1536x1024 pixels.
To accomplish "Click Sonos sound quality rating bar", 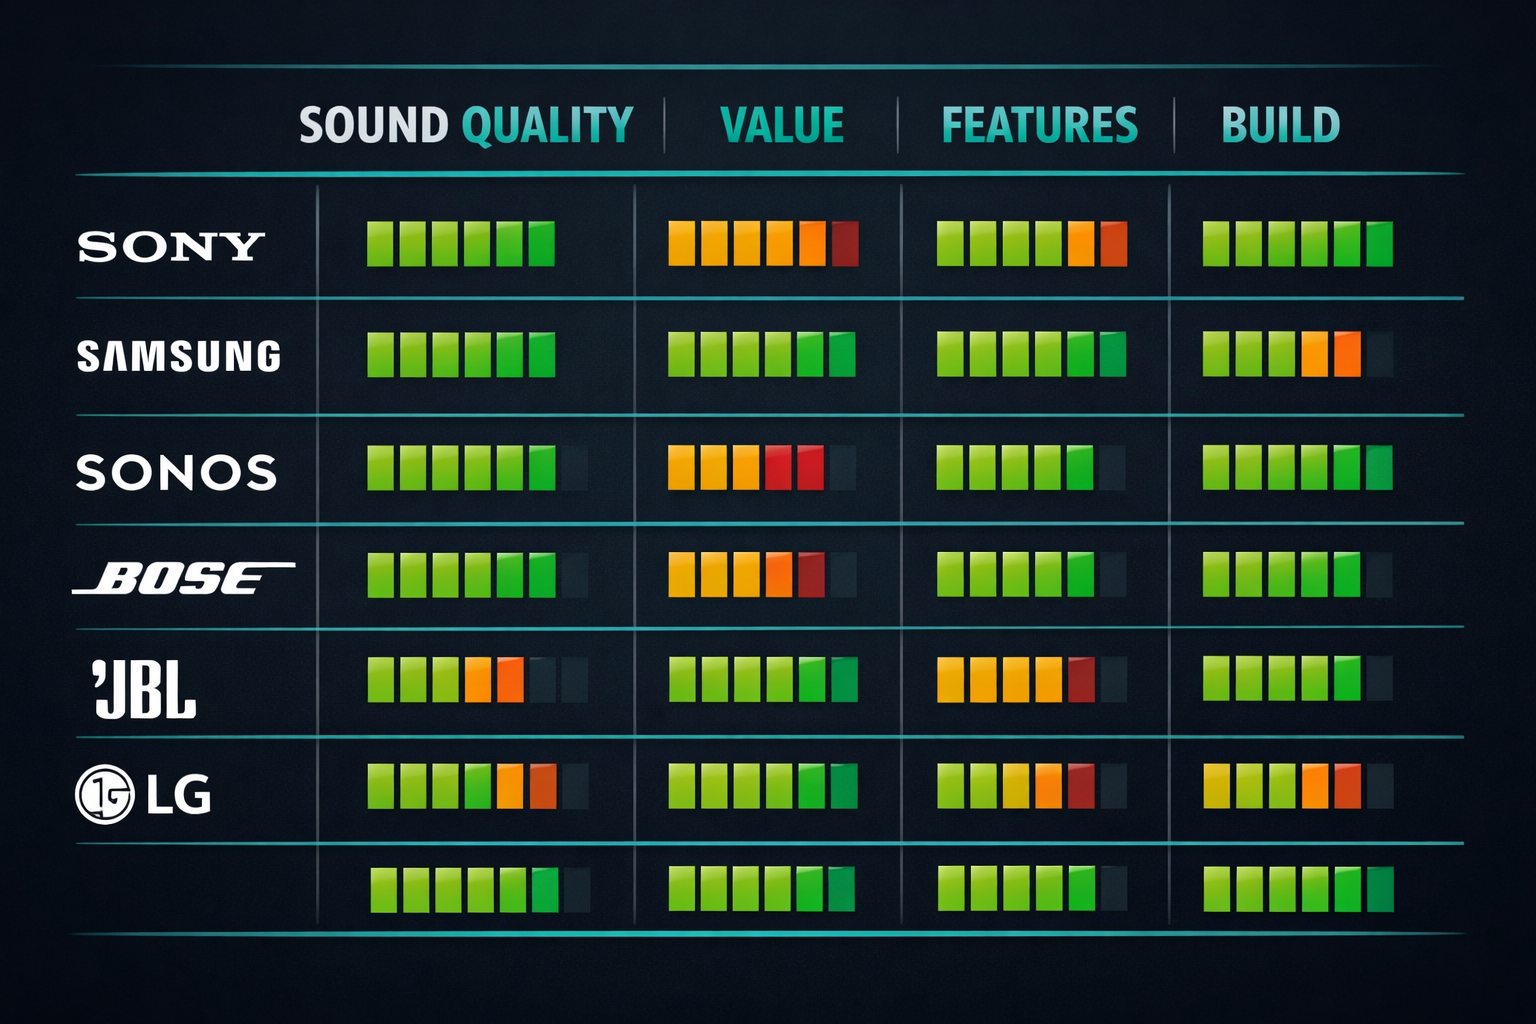I will point(478,468).
